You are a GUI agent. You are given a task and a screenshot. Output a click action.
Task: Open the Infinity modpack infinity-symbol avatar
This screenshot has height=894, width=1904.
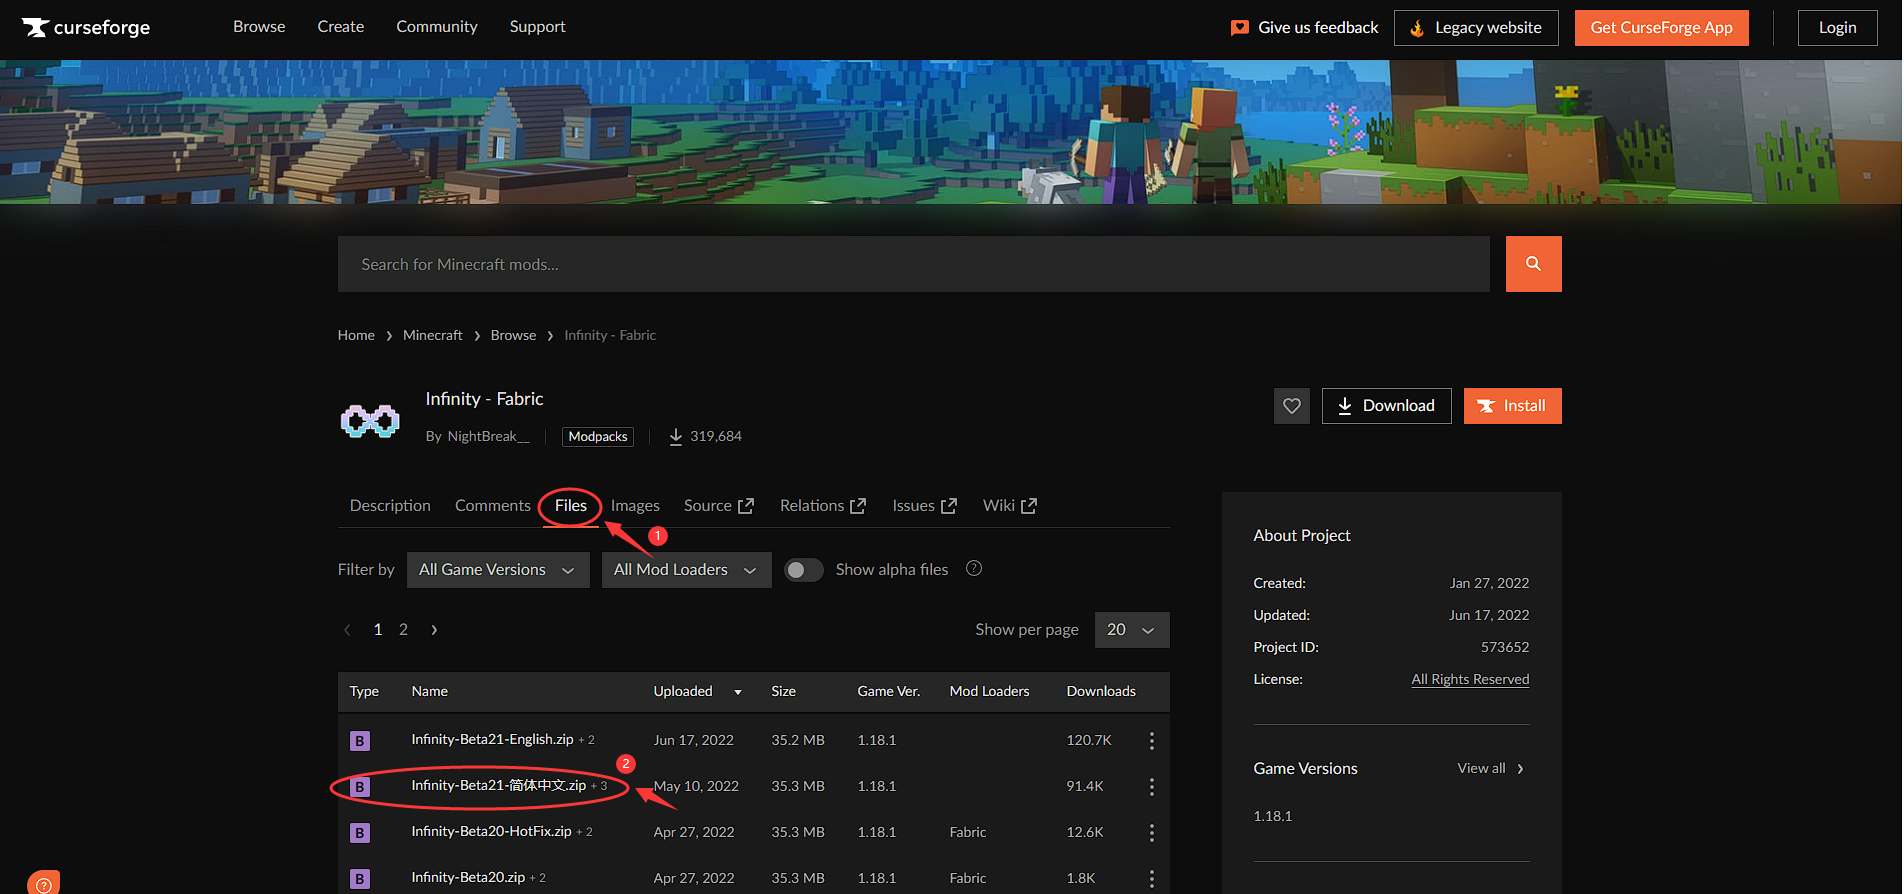click(370, 421)
